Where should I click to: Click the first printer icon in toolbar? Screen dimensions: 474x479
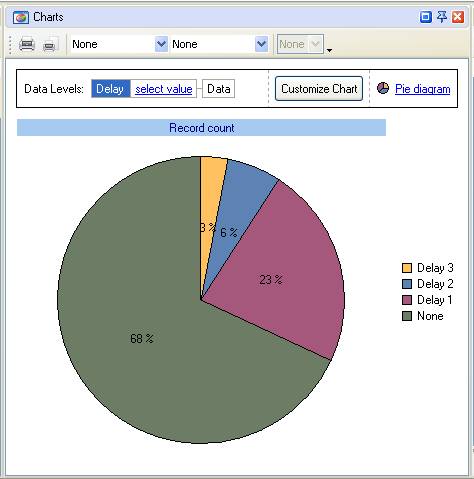pos(27,44)
